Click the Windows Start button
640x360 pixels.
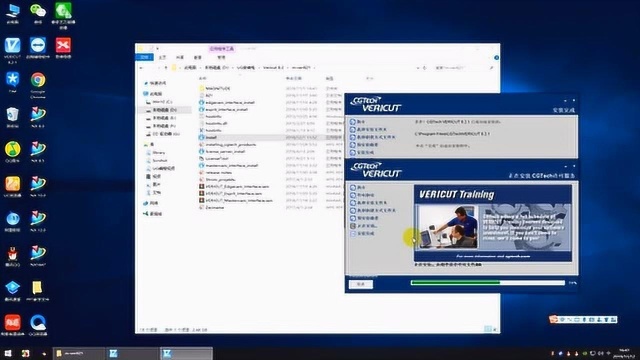coord(7,353)
